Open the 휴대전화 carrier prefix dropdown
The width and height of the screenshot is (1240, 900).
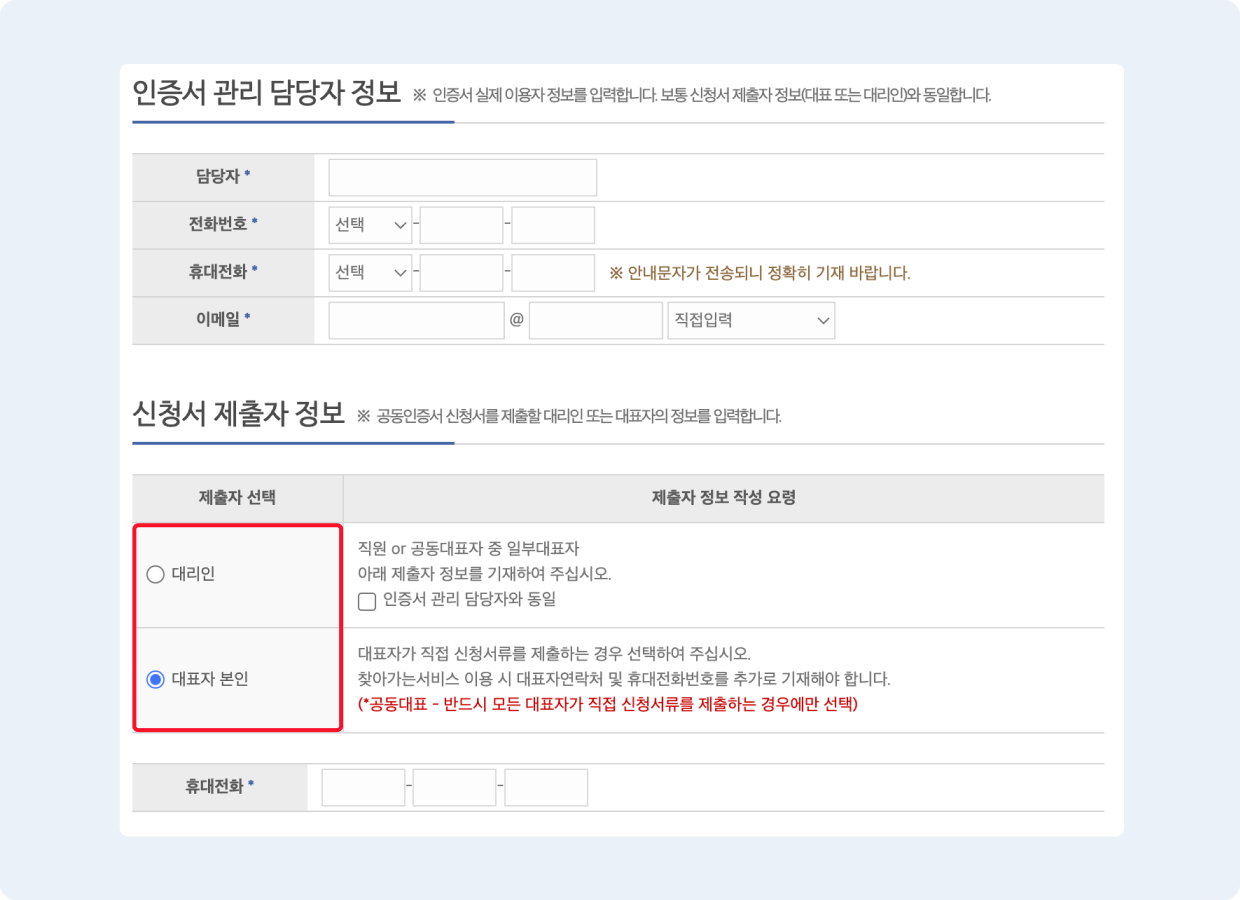(x=369, y=272)
